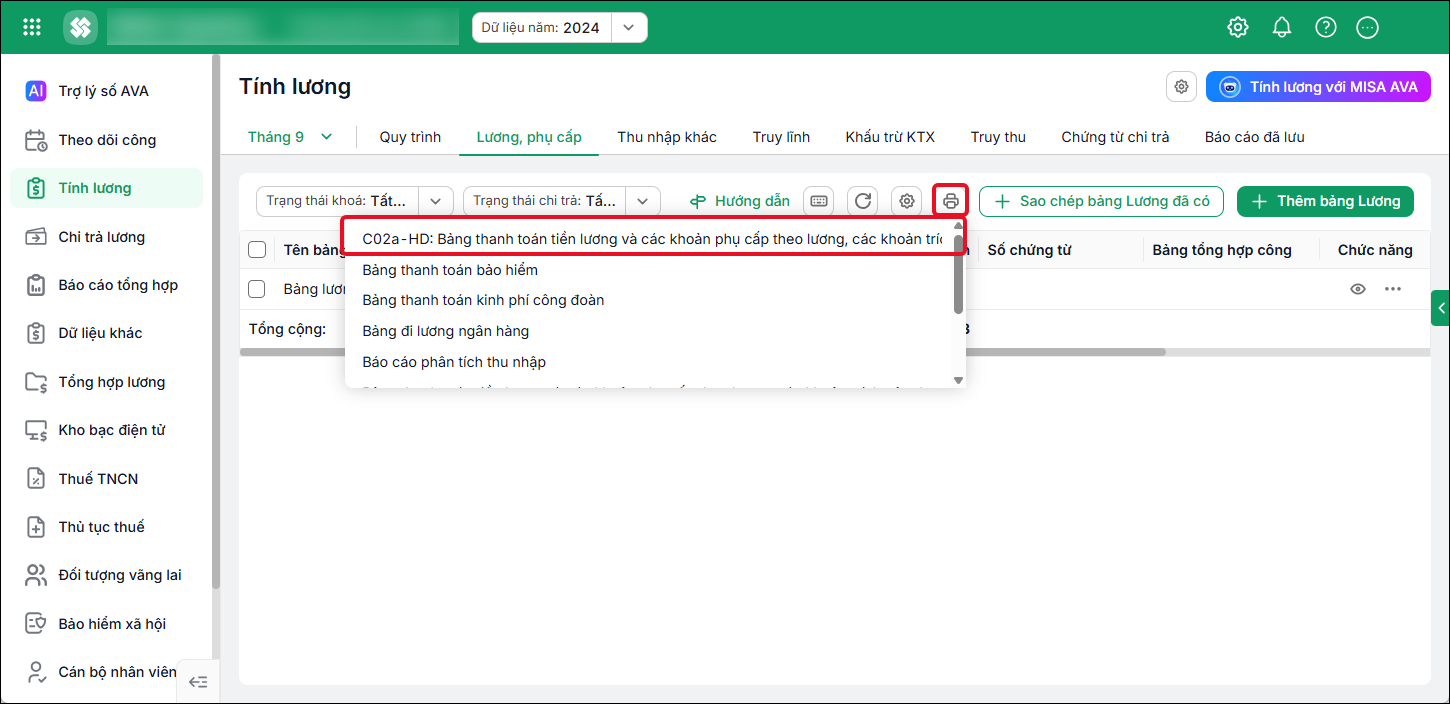Viewport: 1450px width, 704px height.
Task: Select Báo cáo phân tích thu nhập option
Action: [x=650, y=362]
